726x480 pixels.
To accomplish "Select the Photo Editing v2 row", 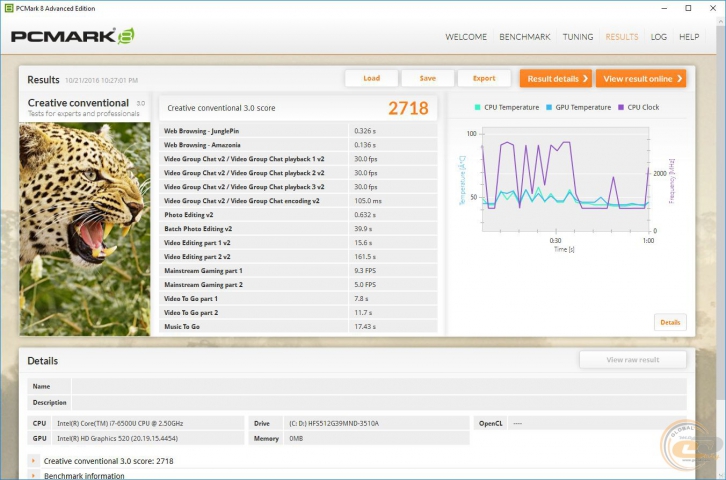I will click(298, 215).
